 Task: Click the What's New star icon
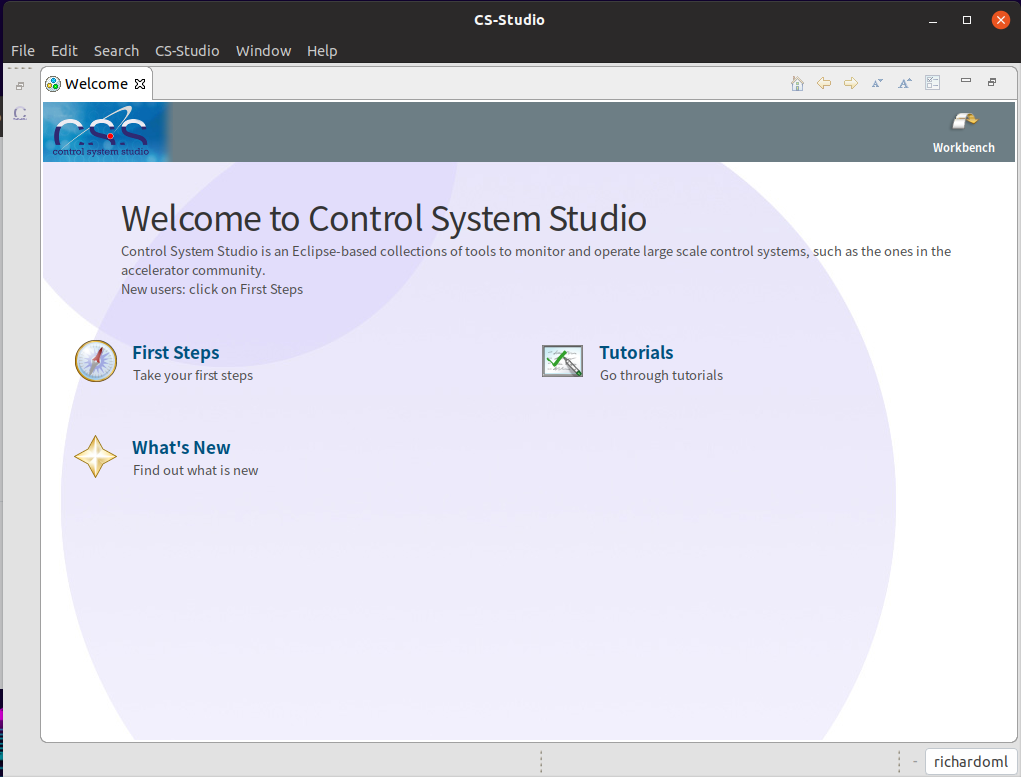click(95, 456)
